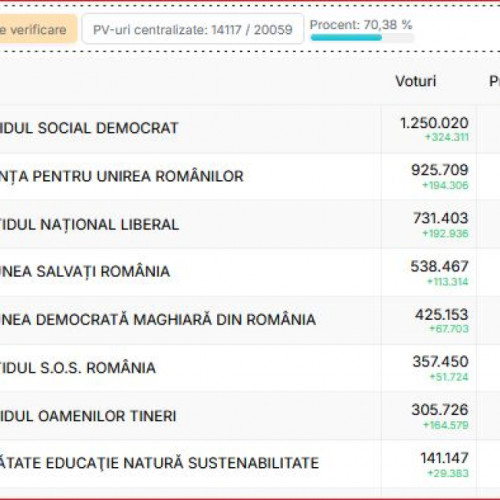Click the 'verificare' orange button

click(x=38, y=30)
